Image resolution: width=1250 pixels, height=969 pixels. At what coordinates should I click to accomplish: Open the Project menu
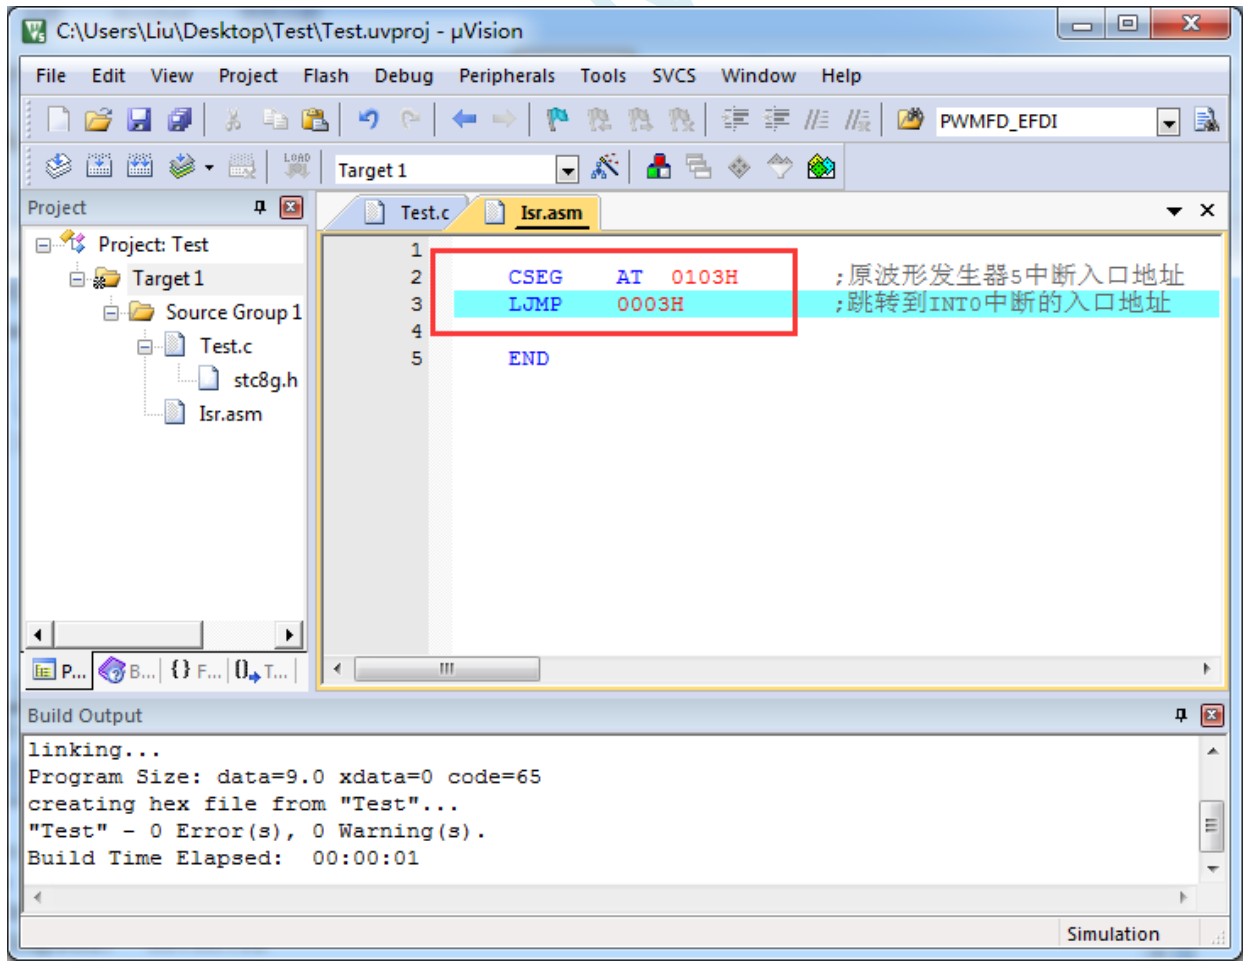click(x=248, y=76)
